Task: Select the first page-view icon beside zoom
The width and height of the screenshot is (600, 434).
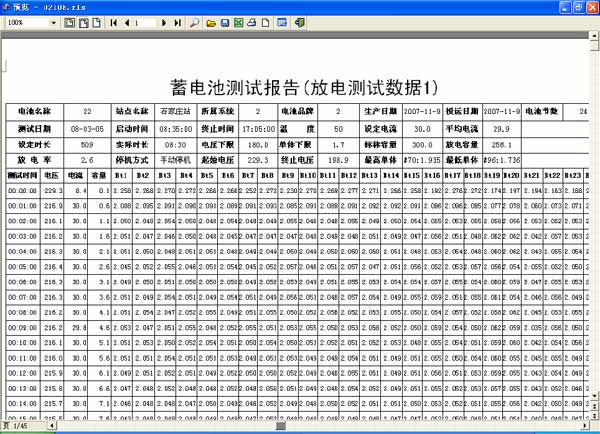Action: point(69,23)
